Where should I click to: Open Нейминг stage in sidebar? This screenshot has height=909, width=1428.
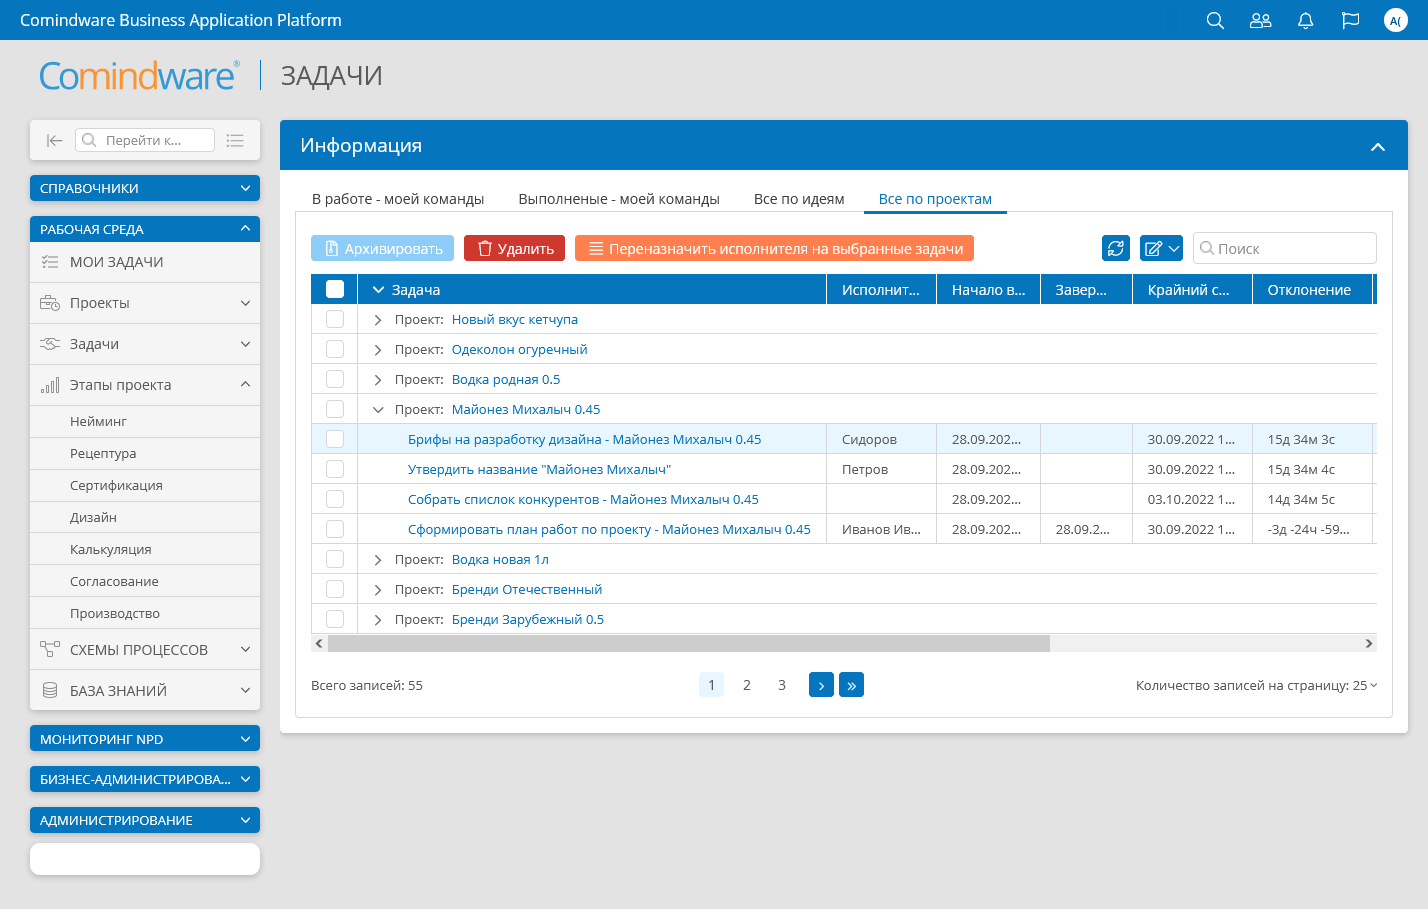click(x=145, y=421)
